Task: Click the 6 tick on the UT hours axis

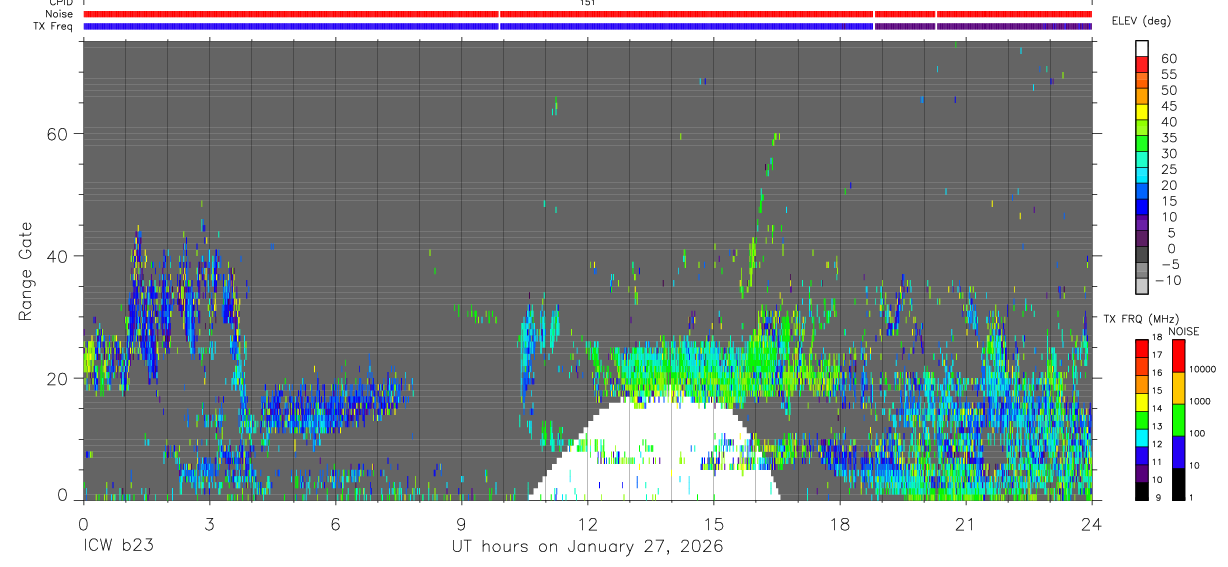Action: (x=335, y=523)
